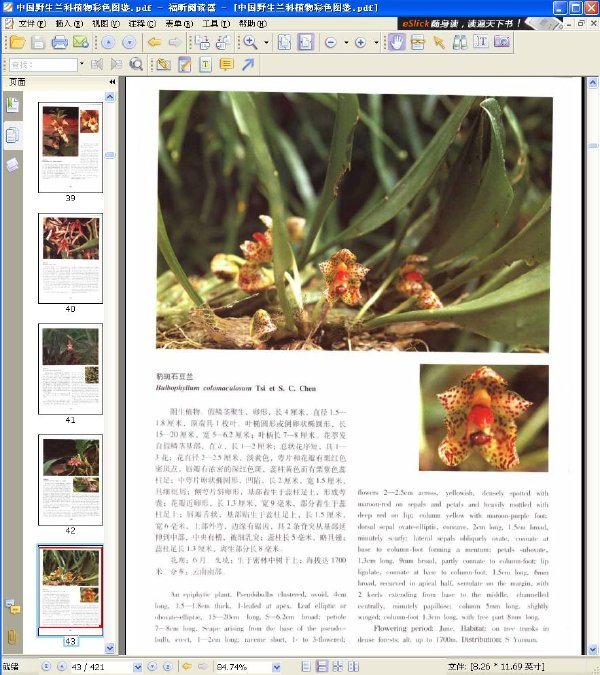Image resolution: width=600 pixels, height=675 pixels.
Task: Click thumbnail panel scroll down arrow
Action: pos(110,647)
